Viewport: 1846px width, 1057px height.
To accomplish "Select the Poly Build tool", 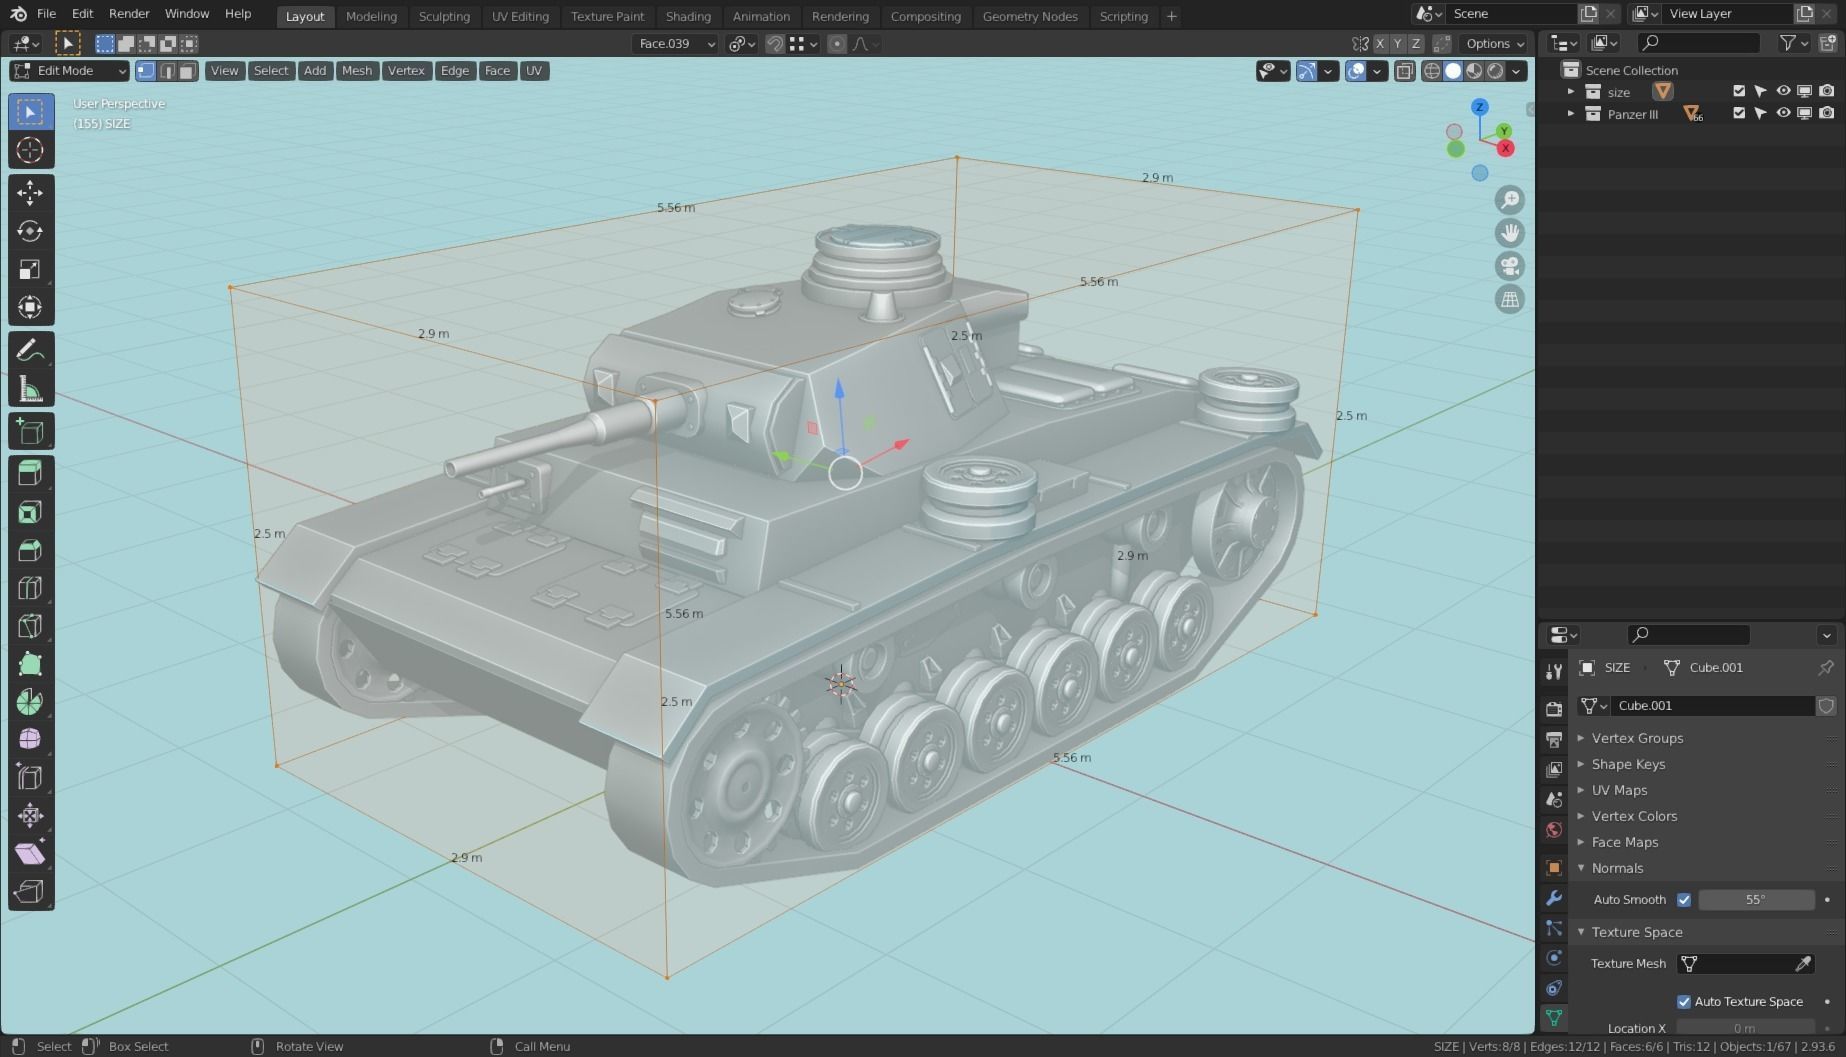I will 30,664.
